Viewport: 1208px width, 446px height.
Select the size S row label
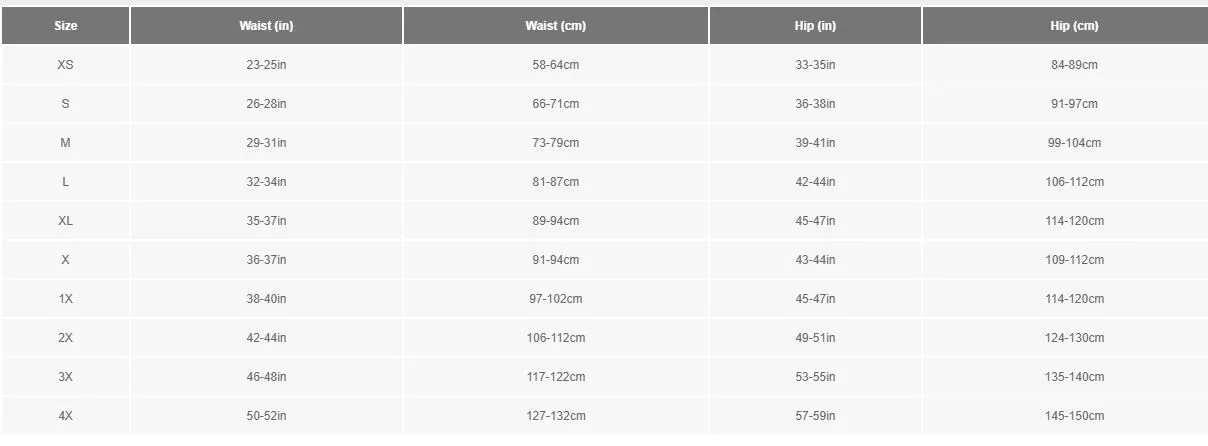coord(65,104)
